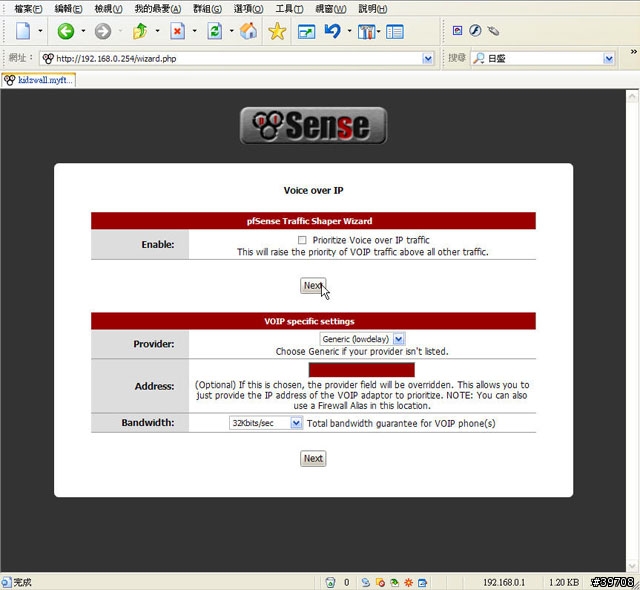Click the page scrollbar down arrow
Screen dimensions: 640x590
coord(632,566)
